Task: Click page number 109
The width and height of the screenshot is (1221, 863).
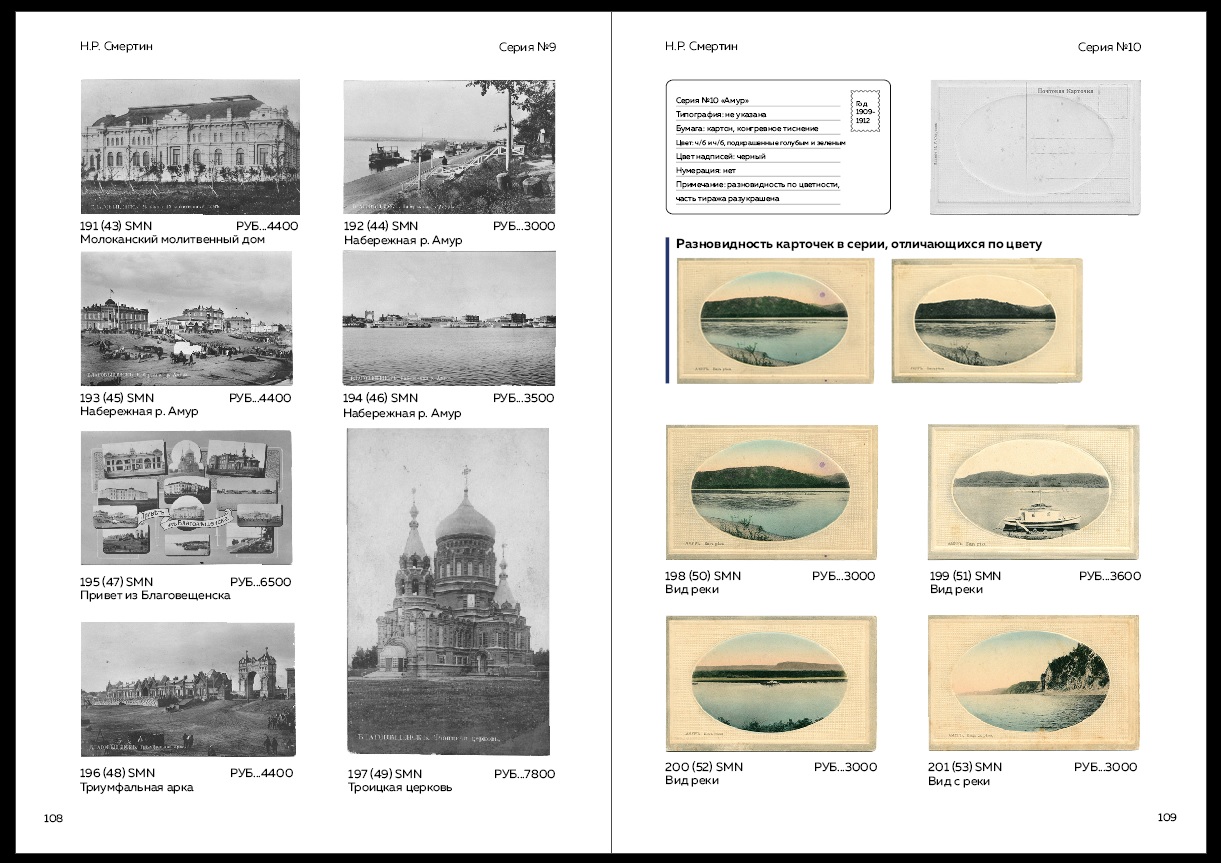Action: click(x=1167, y=817)
